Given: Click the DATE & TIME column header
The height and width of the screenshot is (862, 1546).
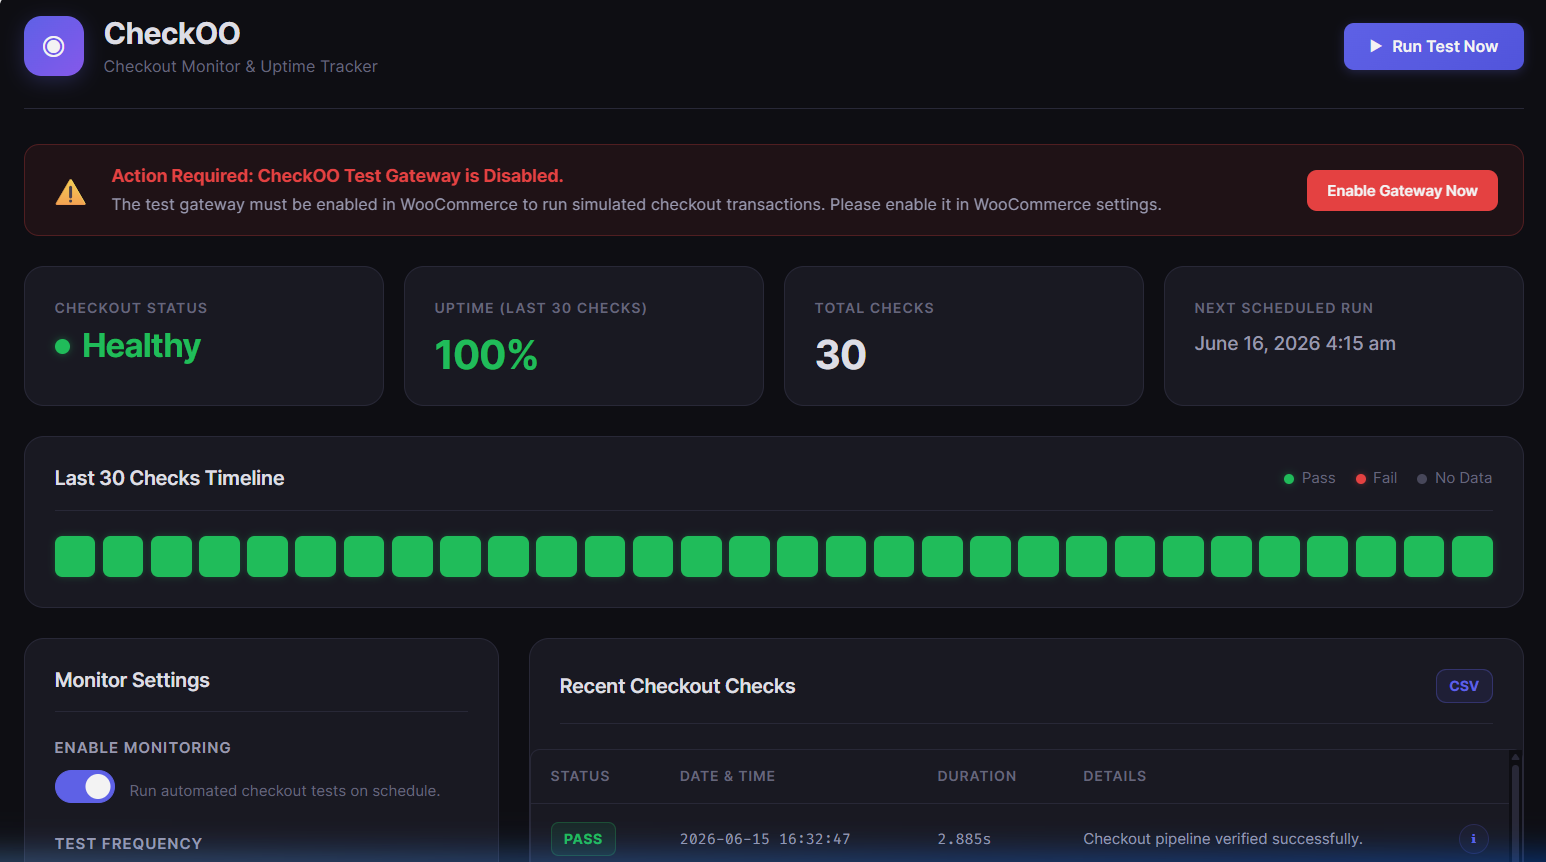Looking at the screenshot, I should (x=727, y=776).
